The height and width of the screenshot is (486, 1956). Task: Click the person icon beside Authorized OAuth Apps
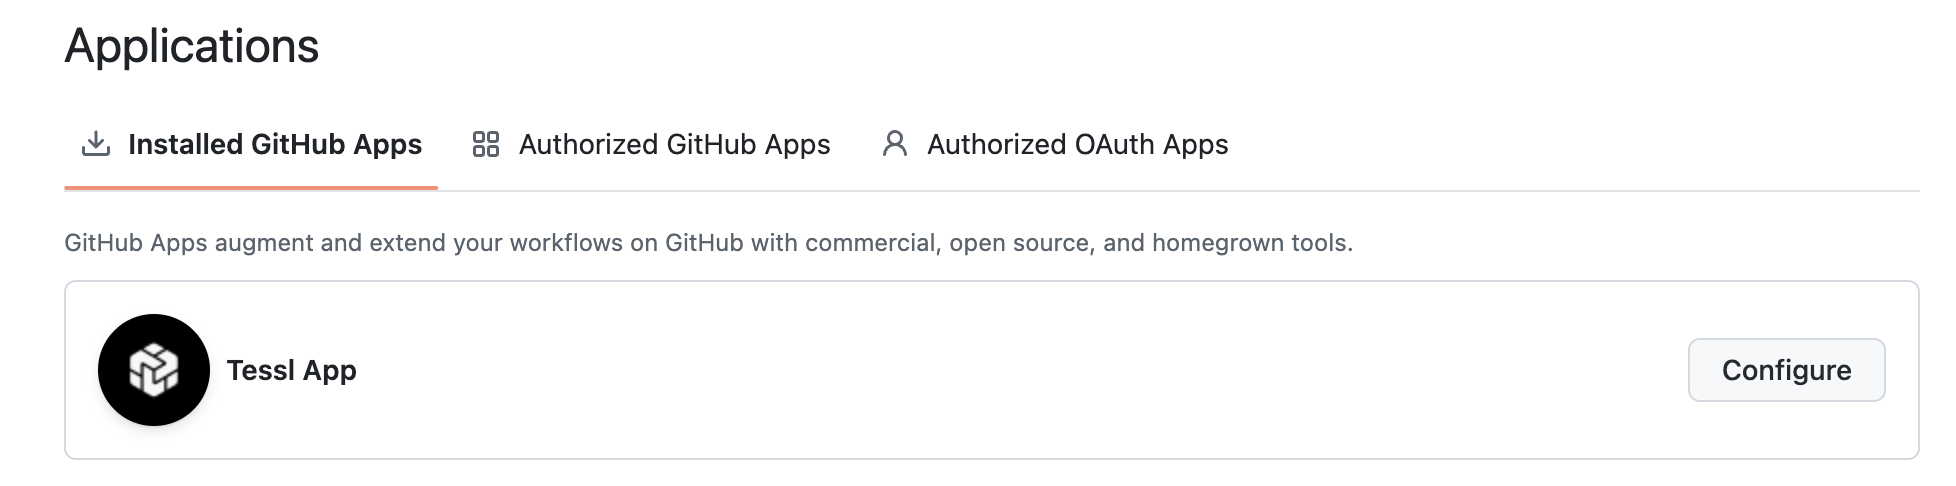coord(895,144)
